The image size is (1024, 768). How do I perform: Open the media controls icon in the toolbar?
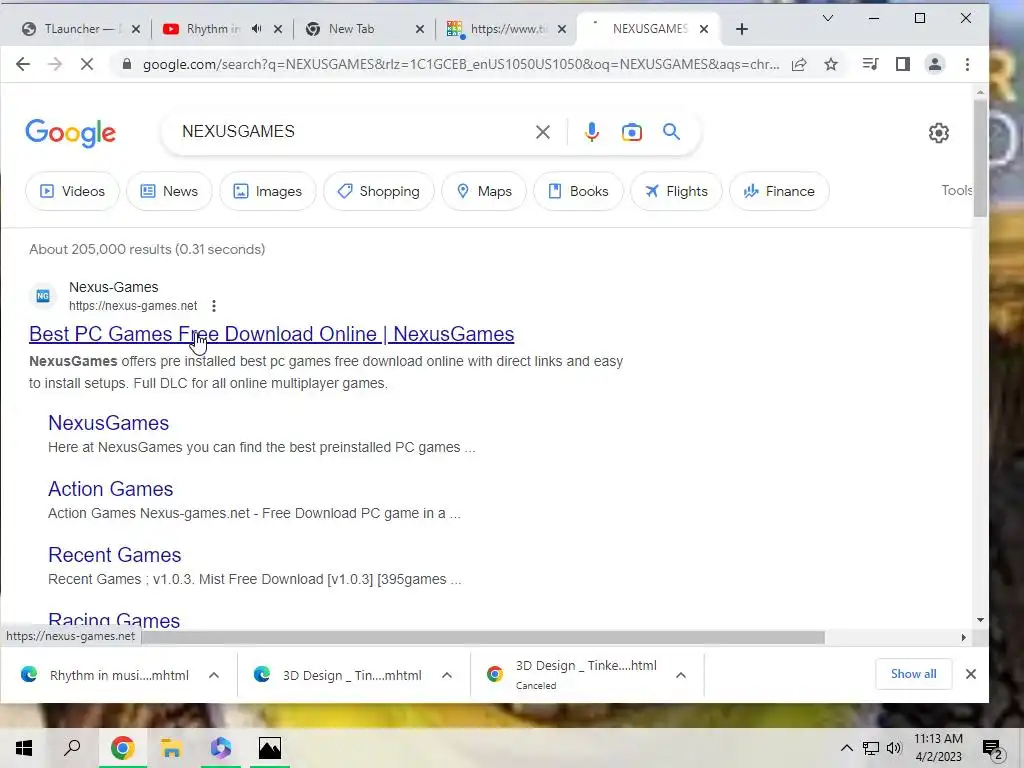(870, 64)
